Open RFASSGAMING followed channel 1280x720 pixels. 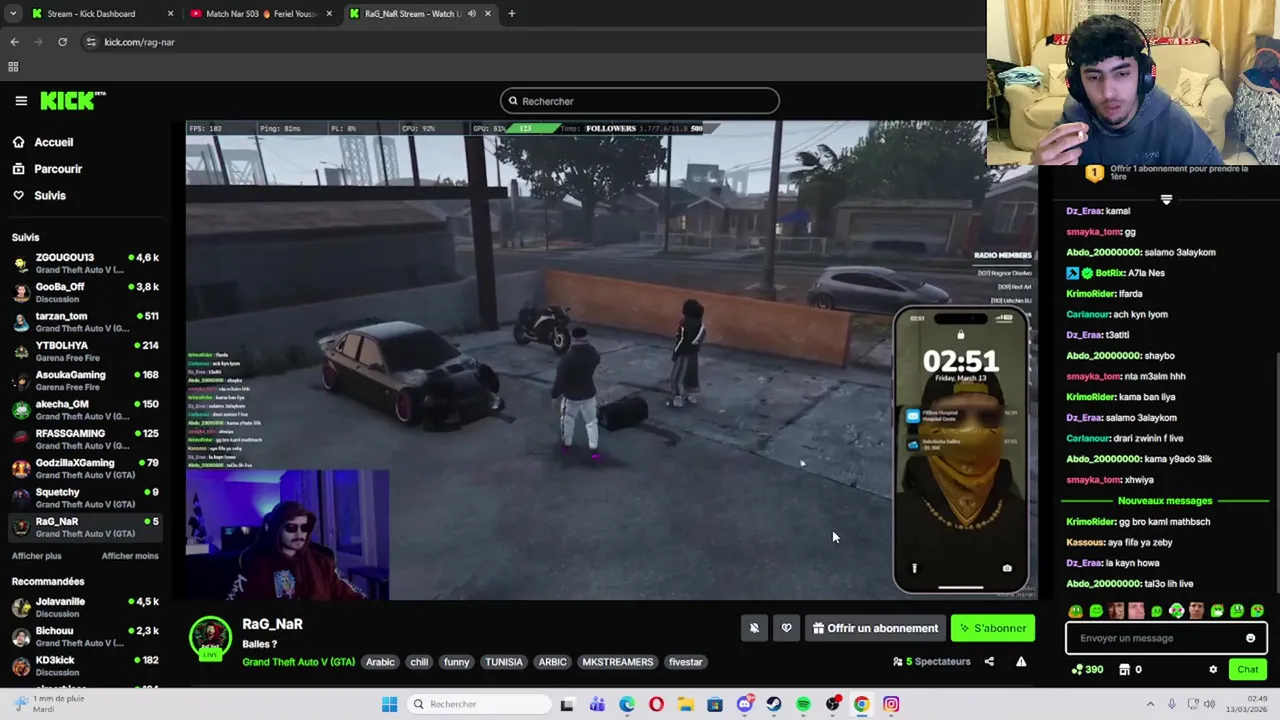click(85, 439)
